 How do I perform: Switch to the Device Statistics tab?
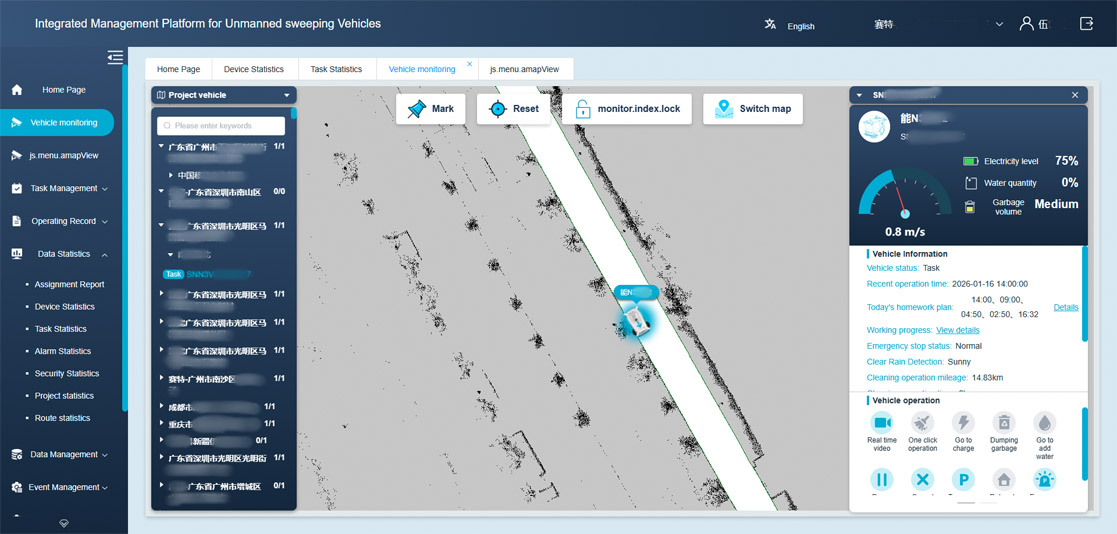pyautogui.click(x=253, y=69)
